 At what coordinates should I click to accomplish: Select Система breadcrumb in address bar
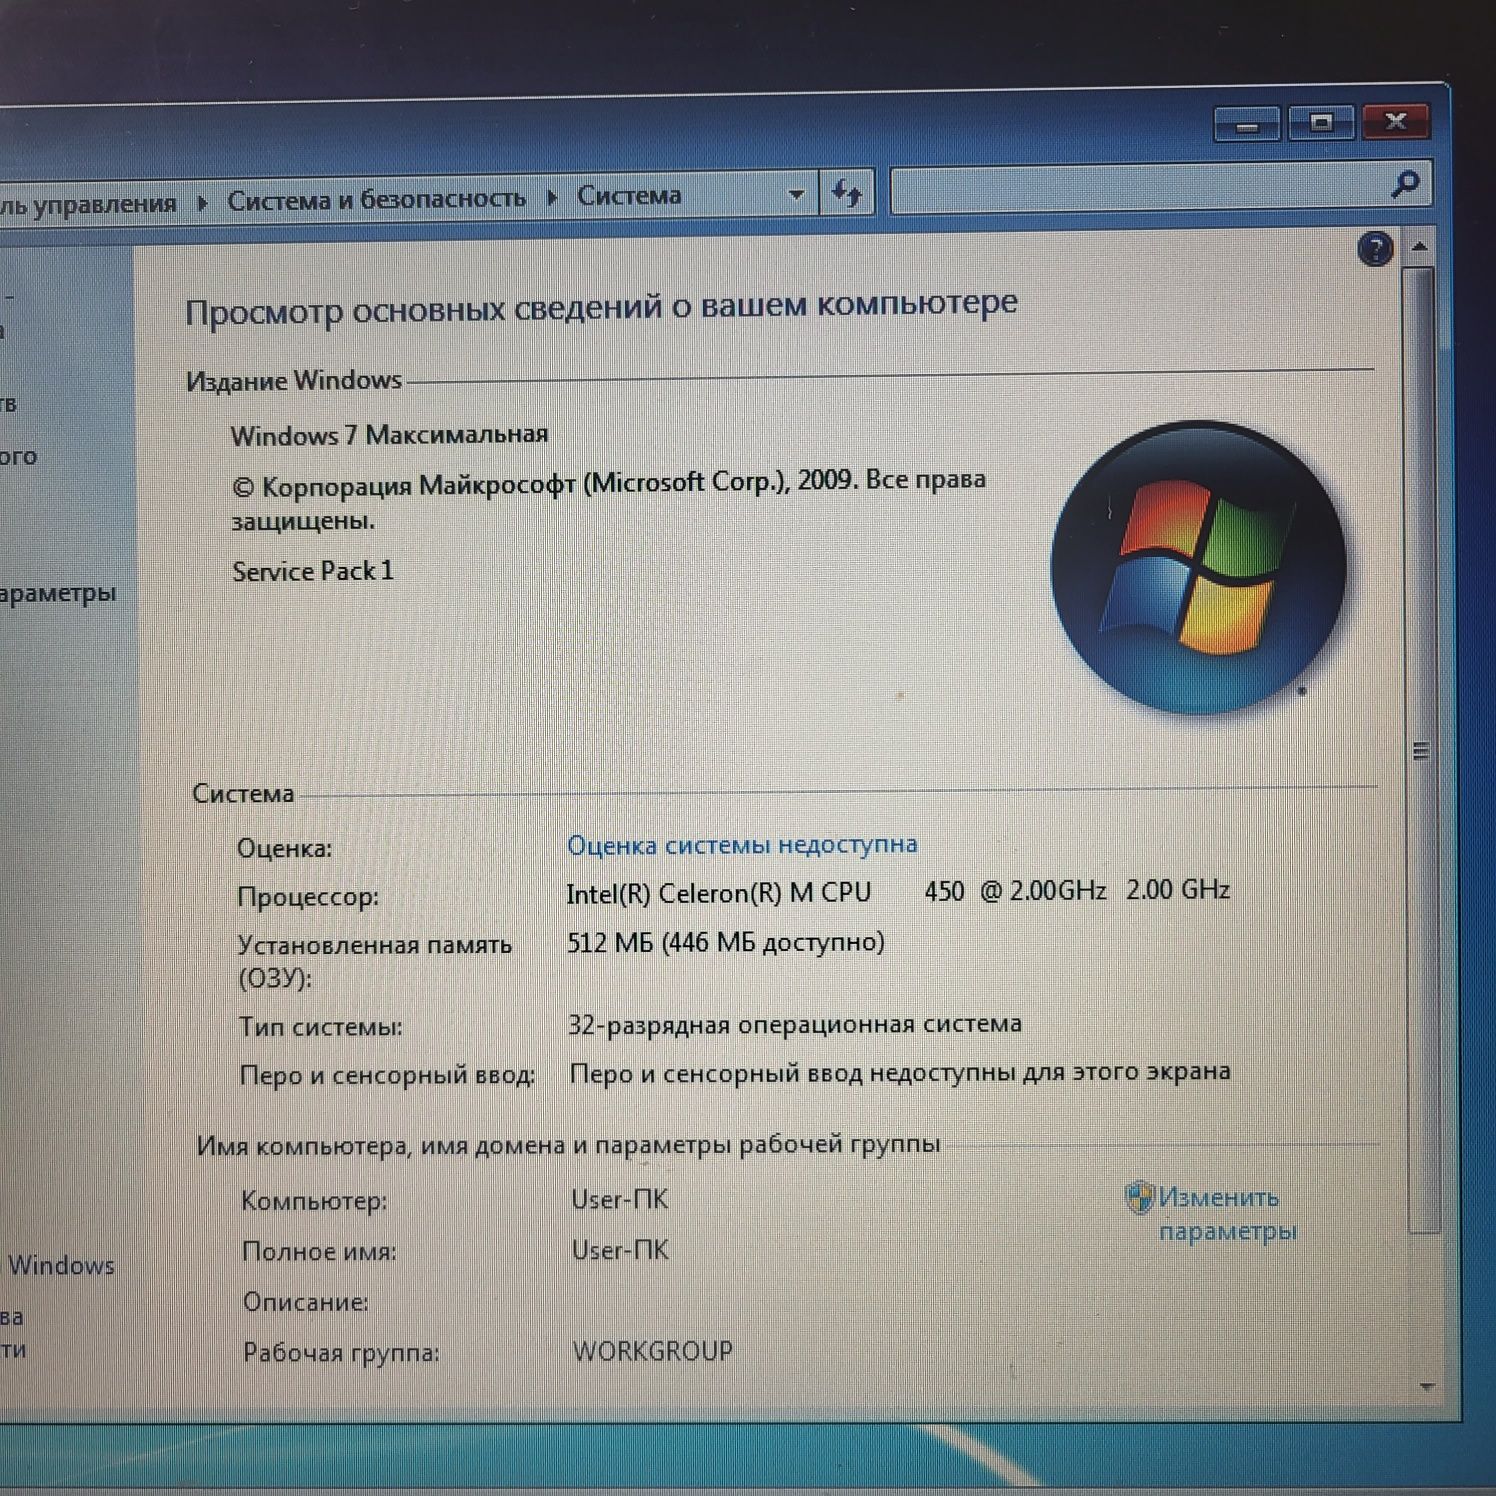tap(629, 196)
